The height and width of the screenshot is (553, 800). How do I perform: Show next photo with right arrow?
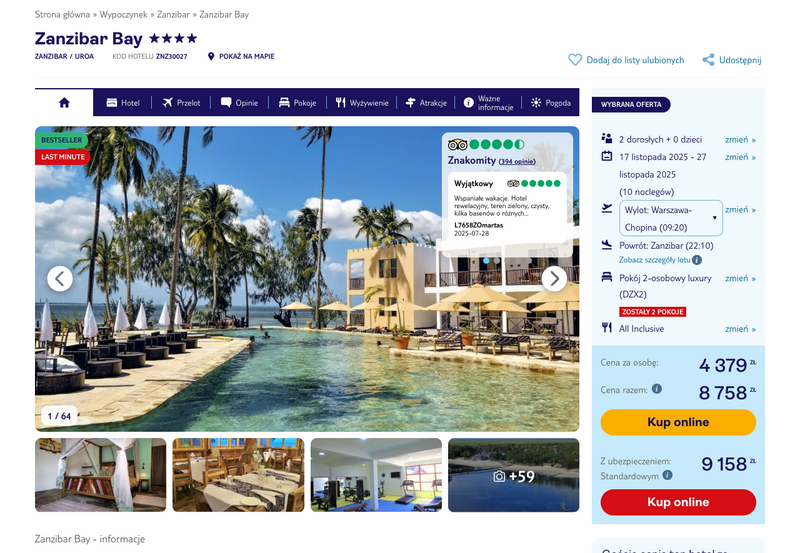click(554, 279)
